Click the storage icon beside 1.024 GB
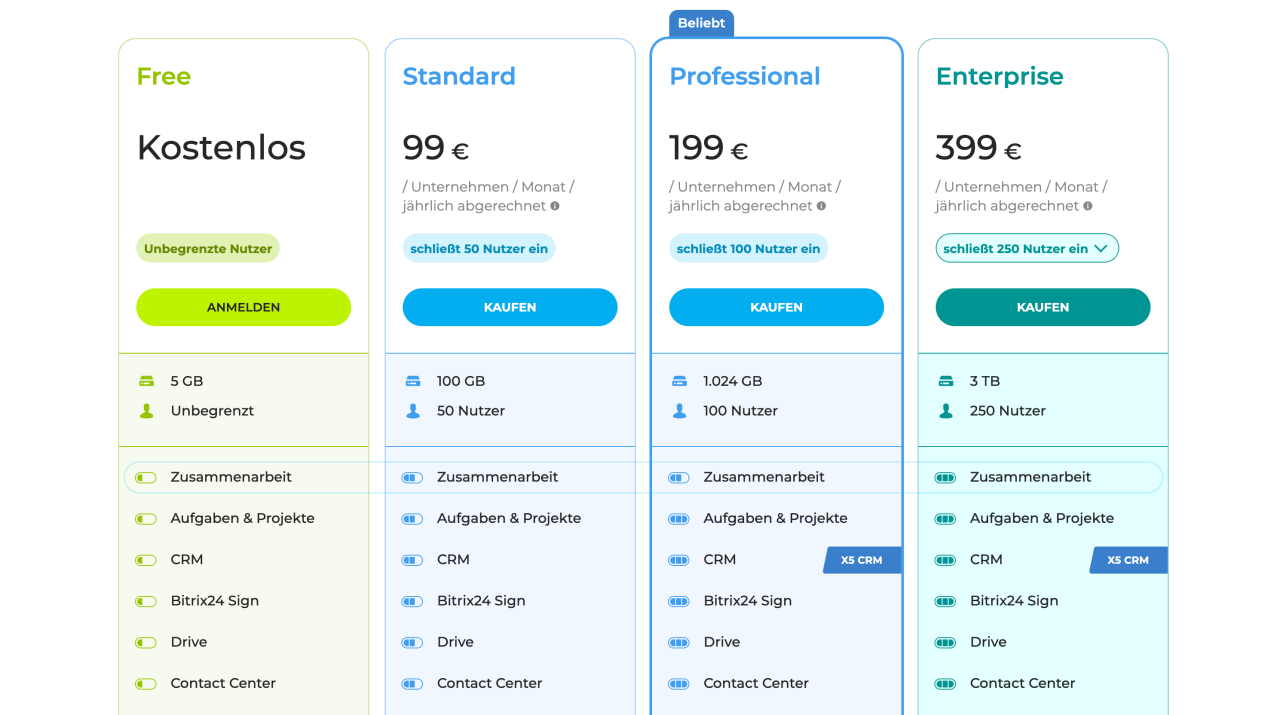1280x715 pixels. point(680,381)
